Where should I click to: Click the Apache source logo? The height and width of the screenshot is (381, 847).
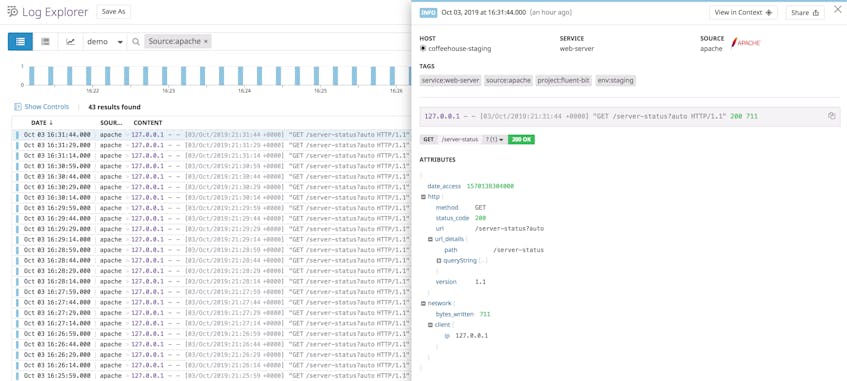click(x=745, y=43)
